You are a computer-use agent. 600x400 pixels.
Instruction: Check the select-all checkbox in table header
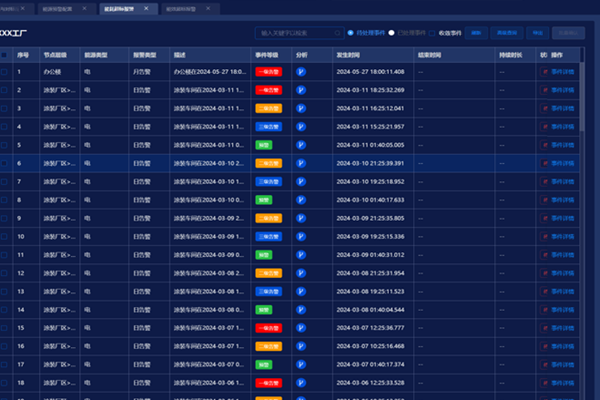click(x=4, y=55)
